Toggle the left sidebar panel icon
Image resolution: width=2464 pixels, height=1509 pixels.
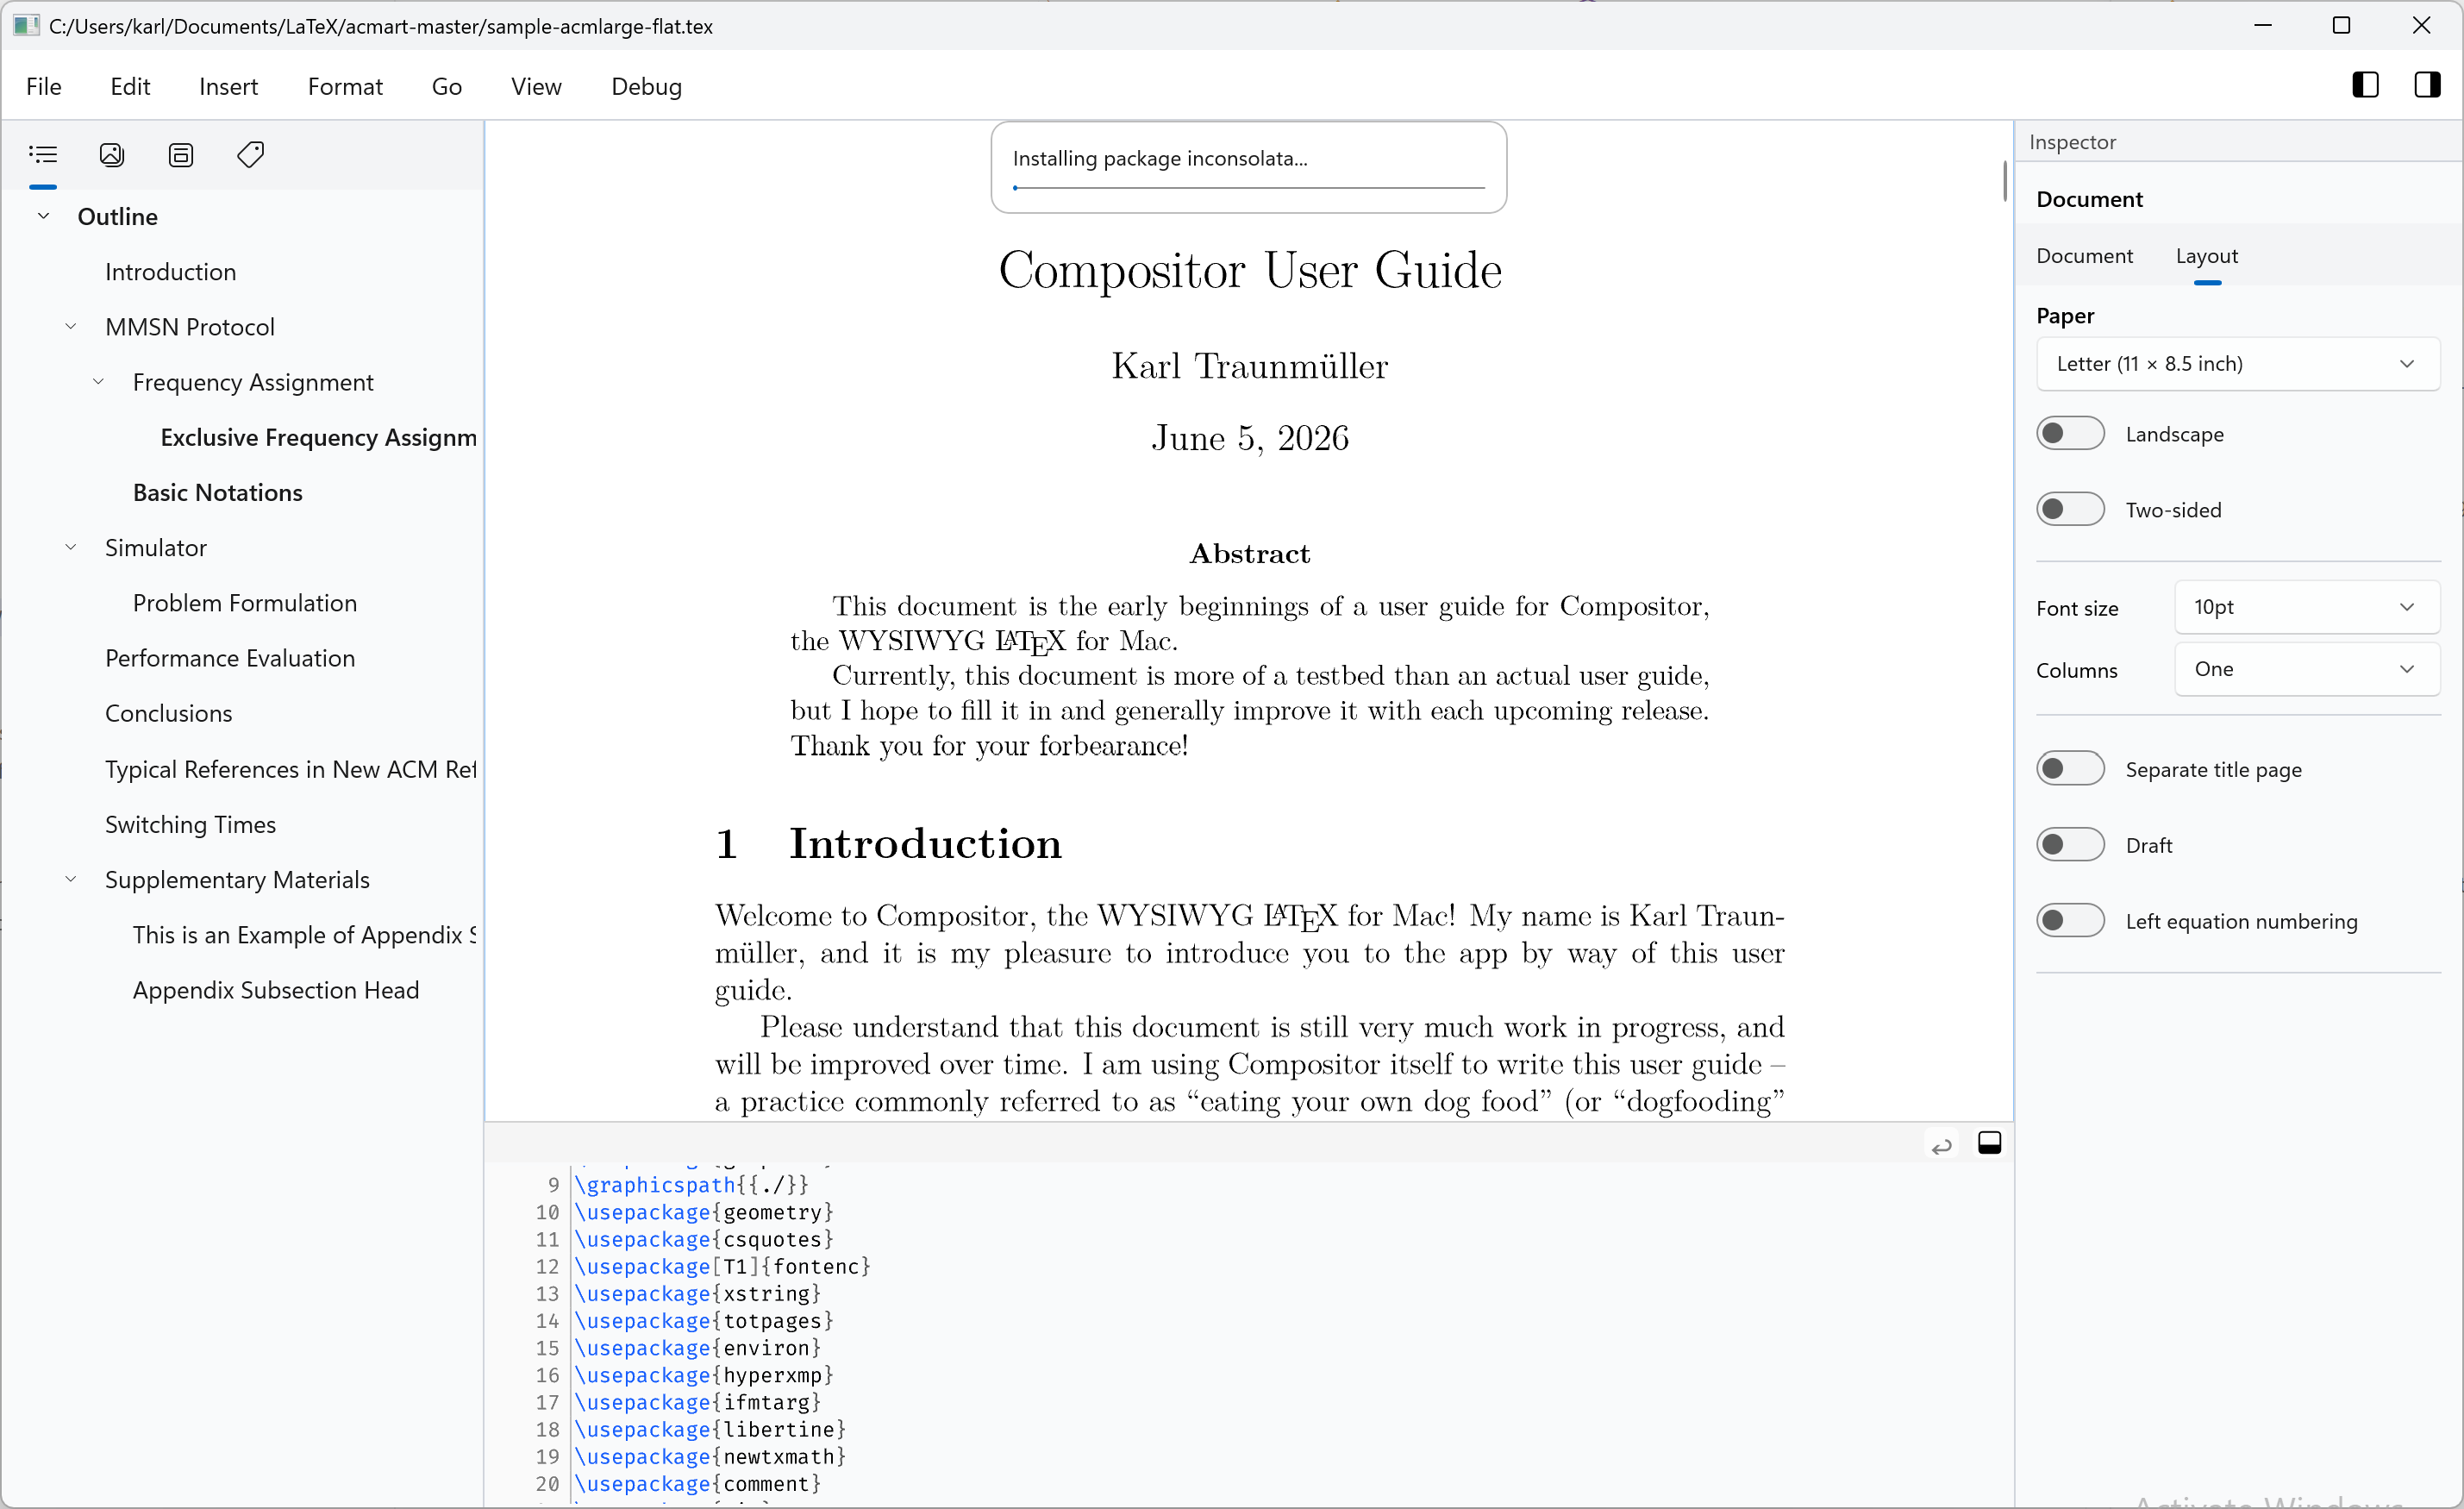(2365, 85)
